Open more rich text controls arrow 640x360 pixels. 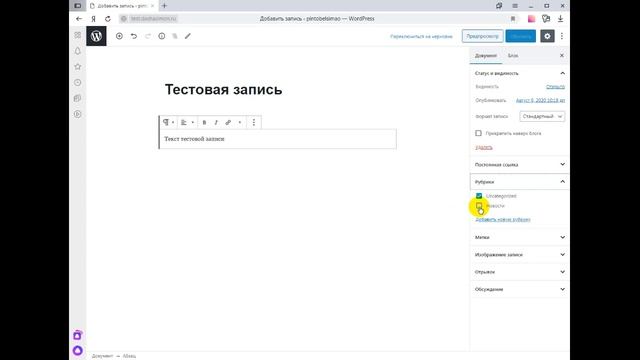(240, 122)
